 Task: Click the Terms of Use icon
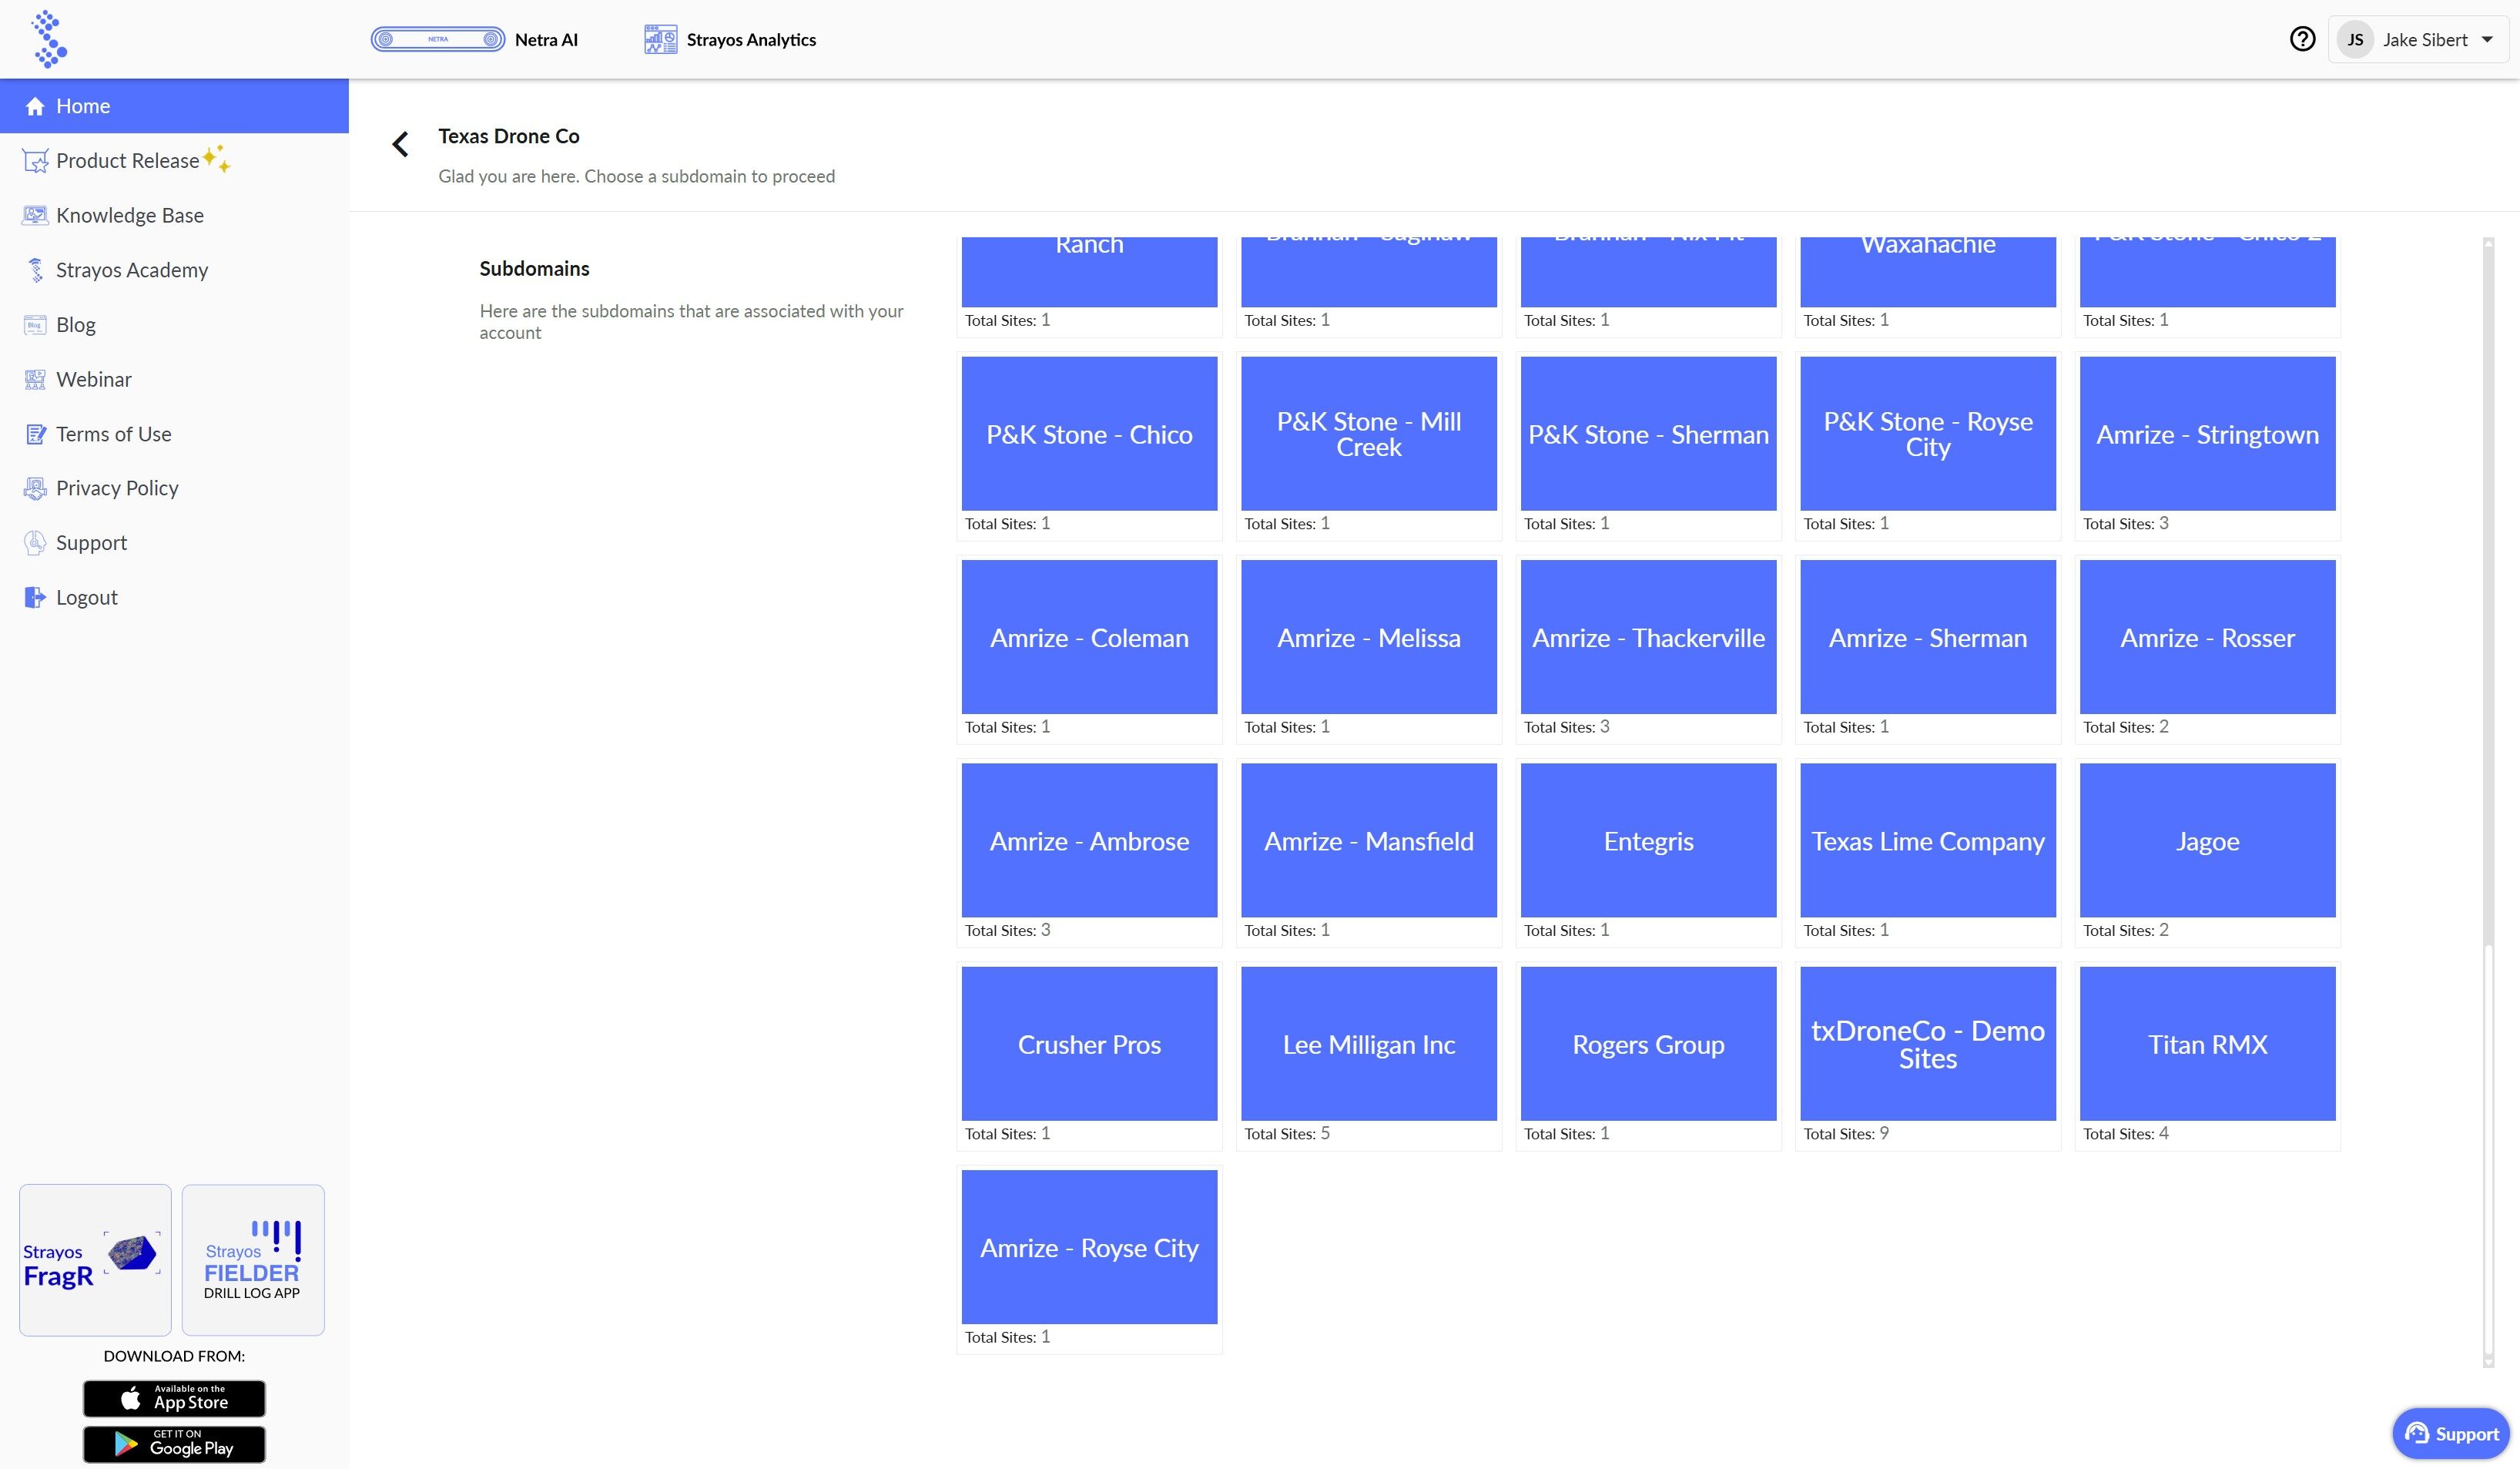point(35,434)
